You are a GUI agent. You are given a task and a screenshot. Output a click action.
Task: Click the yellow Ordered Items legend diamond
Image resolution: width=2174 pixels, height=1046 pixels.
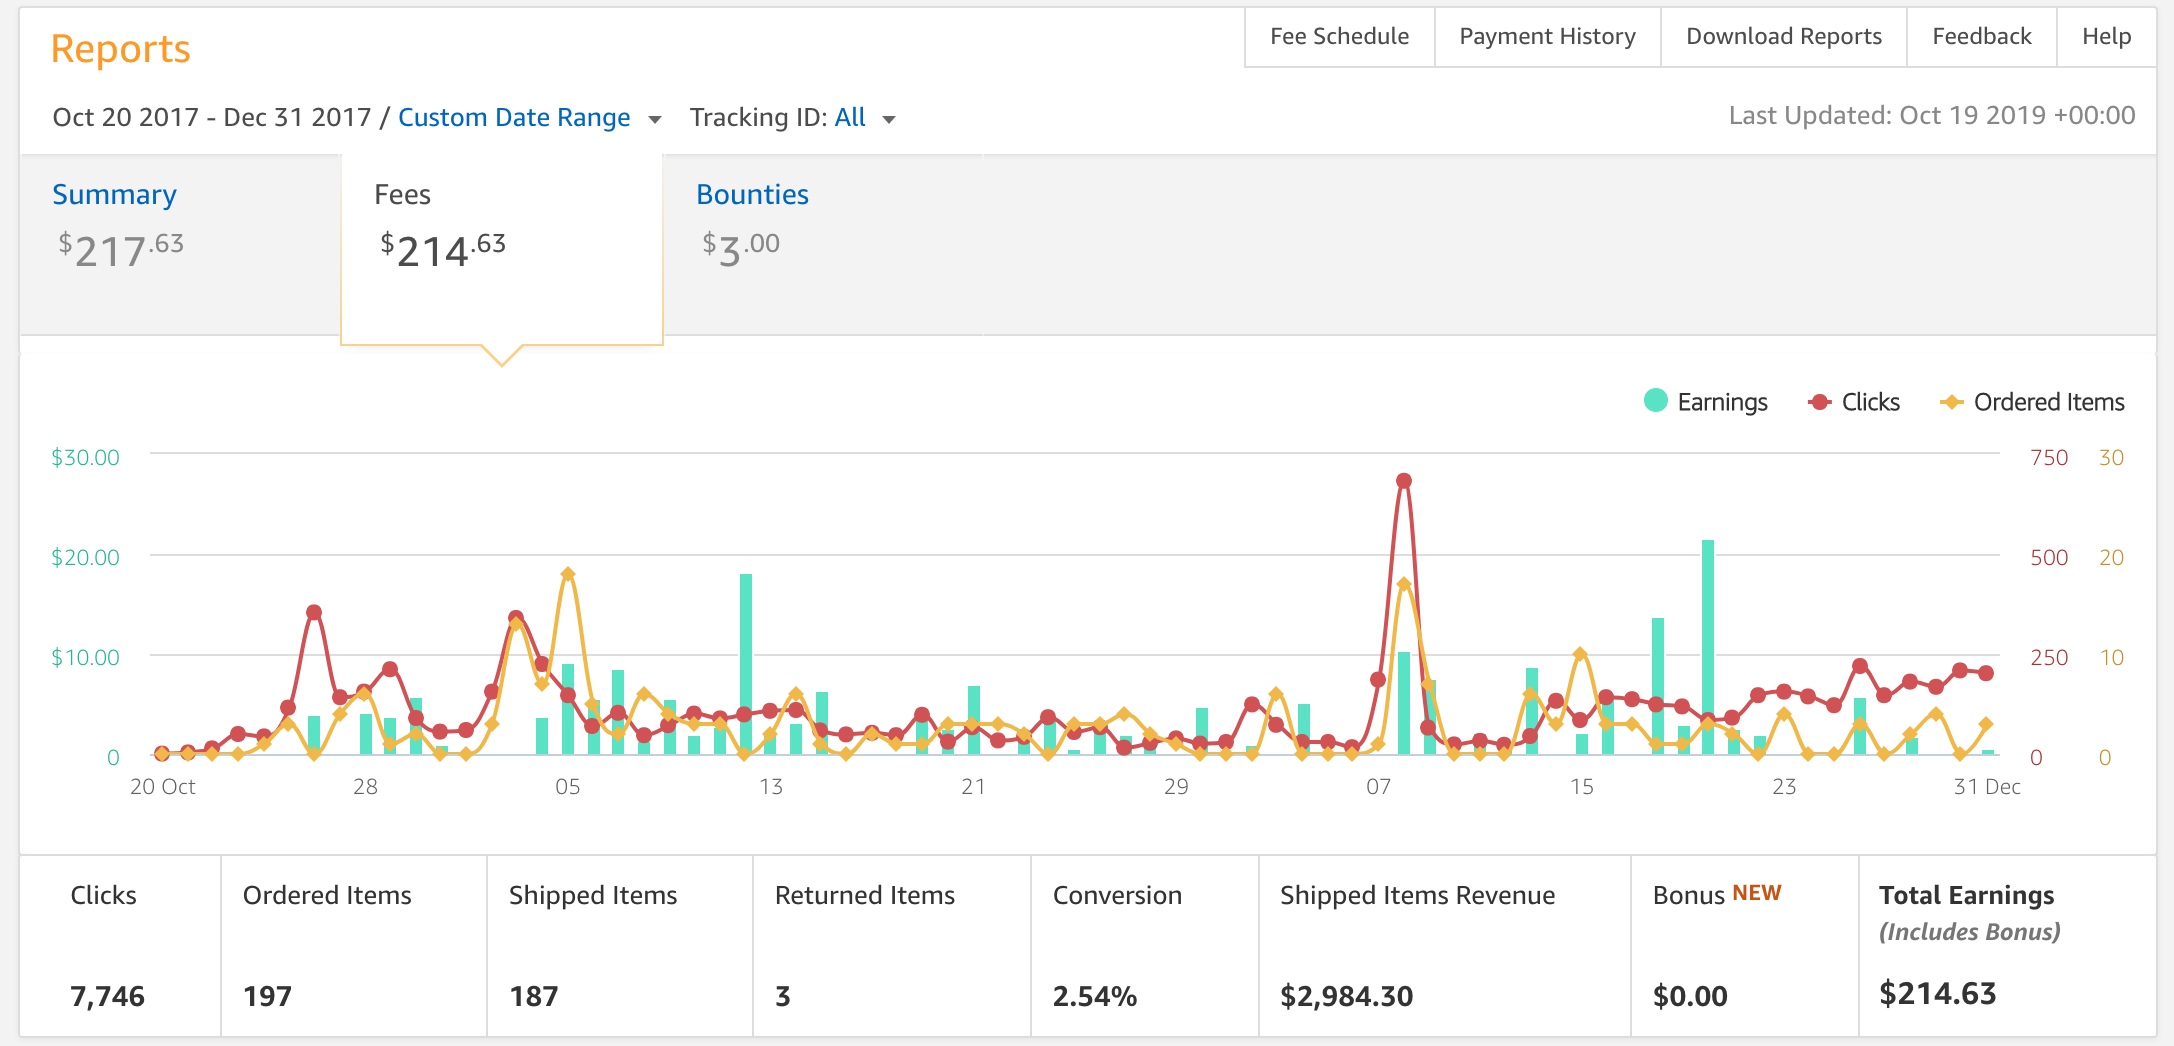coord(1951,402)
